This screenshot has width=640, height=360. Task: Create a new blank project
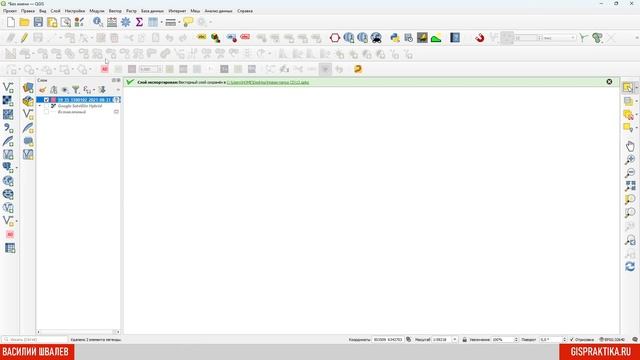click(x=11, y=22)
